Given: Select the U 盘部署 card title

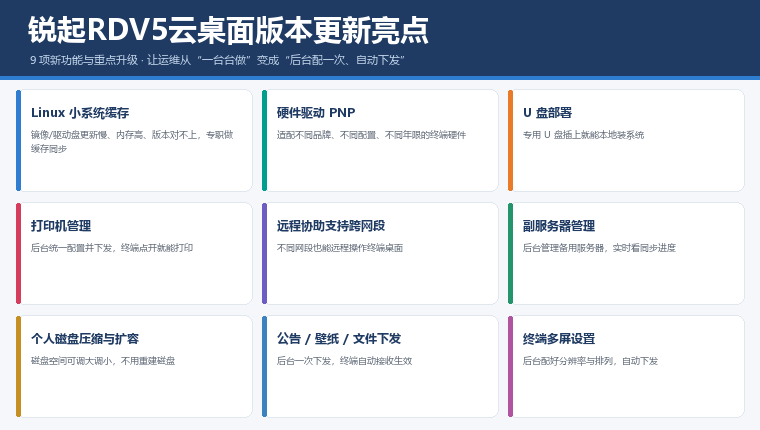Looking at the screenshot, I should (547, 112).
